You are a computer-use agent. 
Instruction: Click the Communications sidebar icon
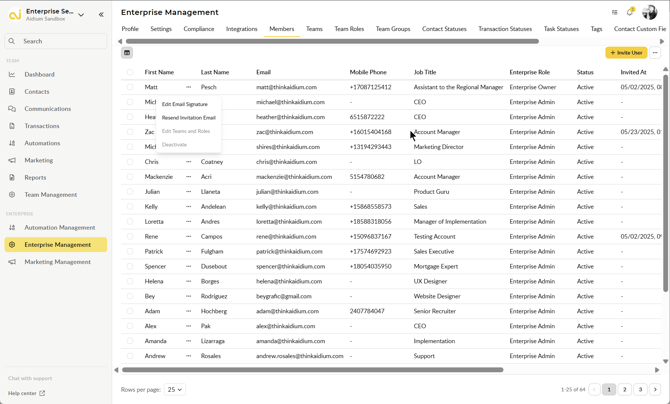12,109
